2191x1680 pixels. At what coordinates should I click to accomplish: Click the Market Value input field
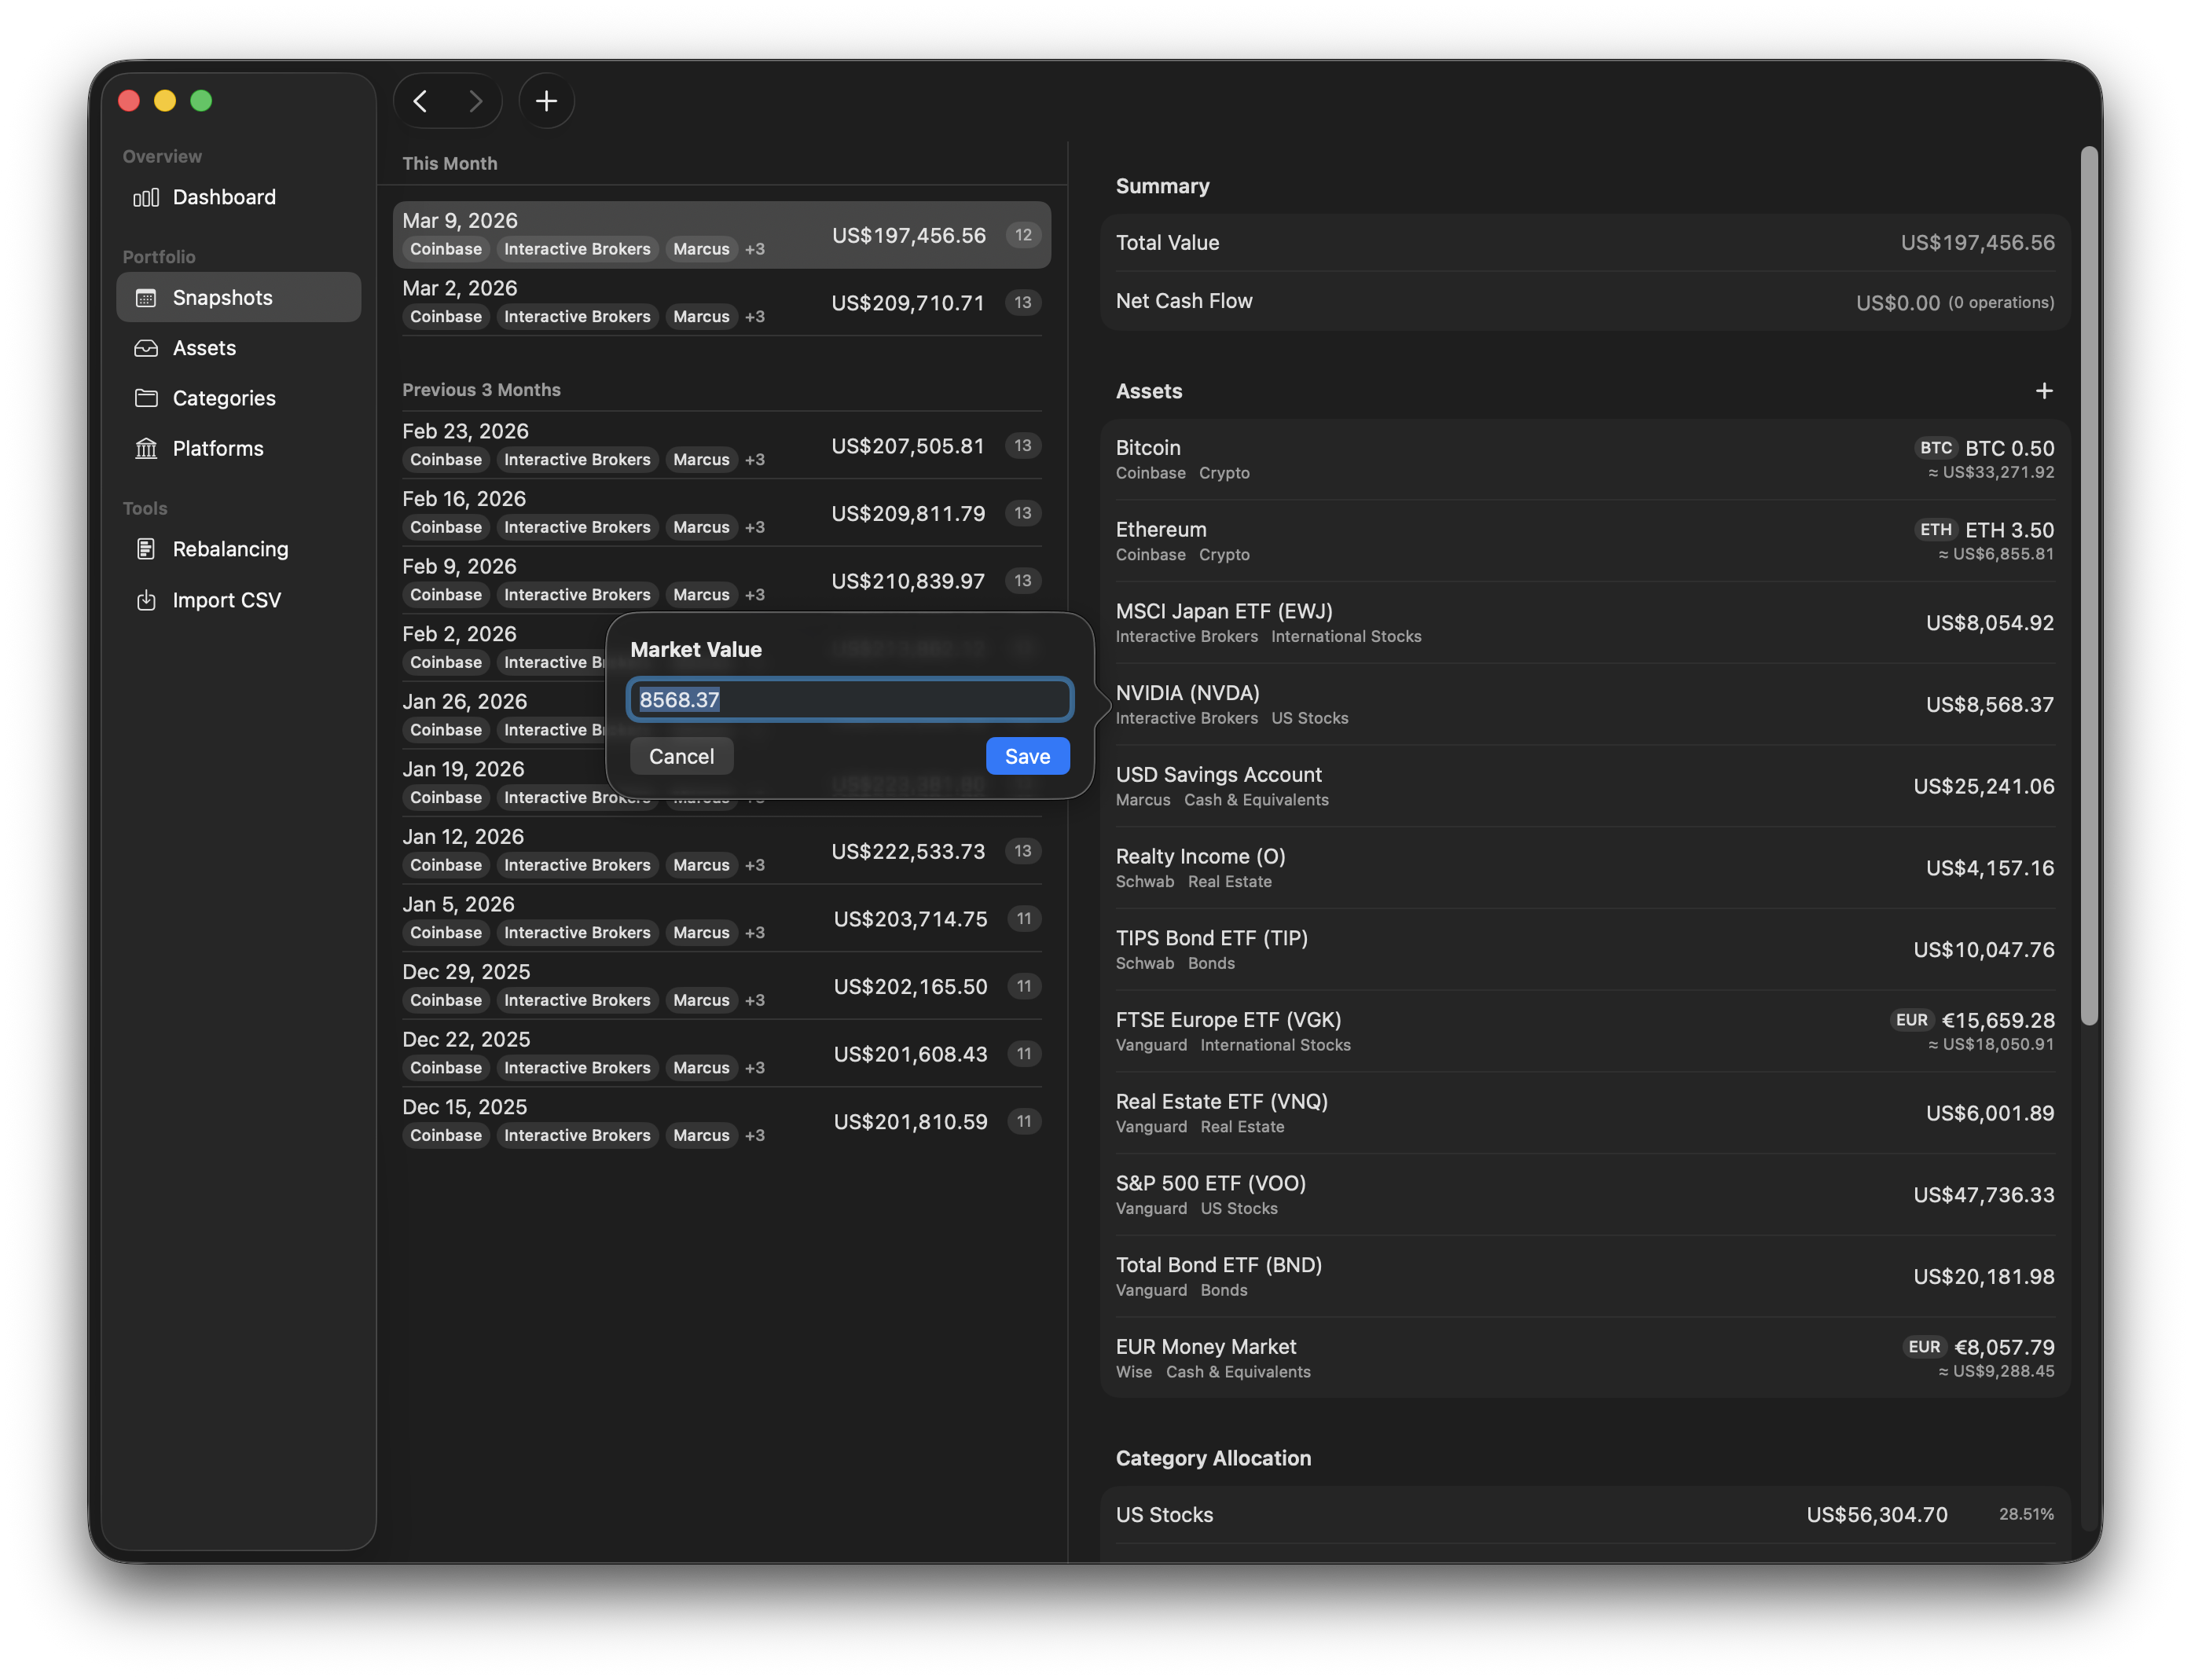[x=849, y=700]
